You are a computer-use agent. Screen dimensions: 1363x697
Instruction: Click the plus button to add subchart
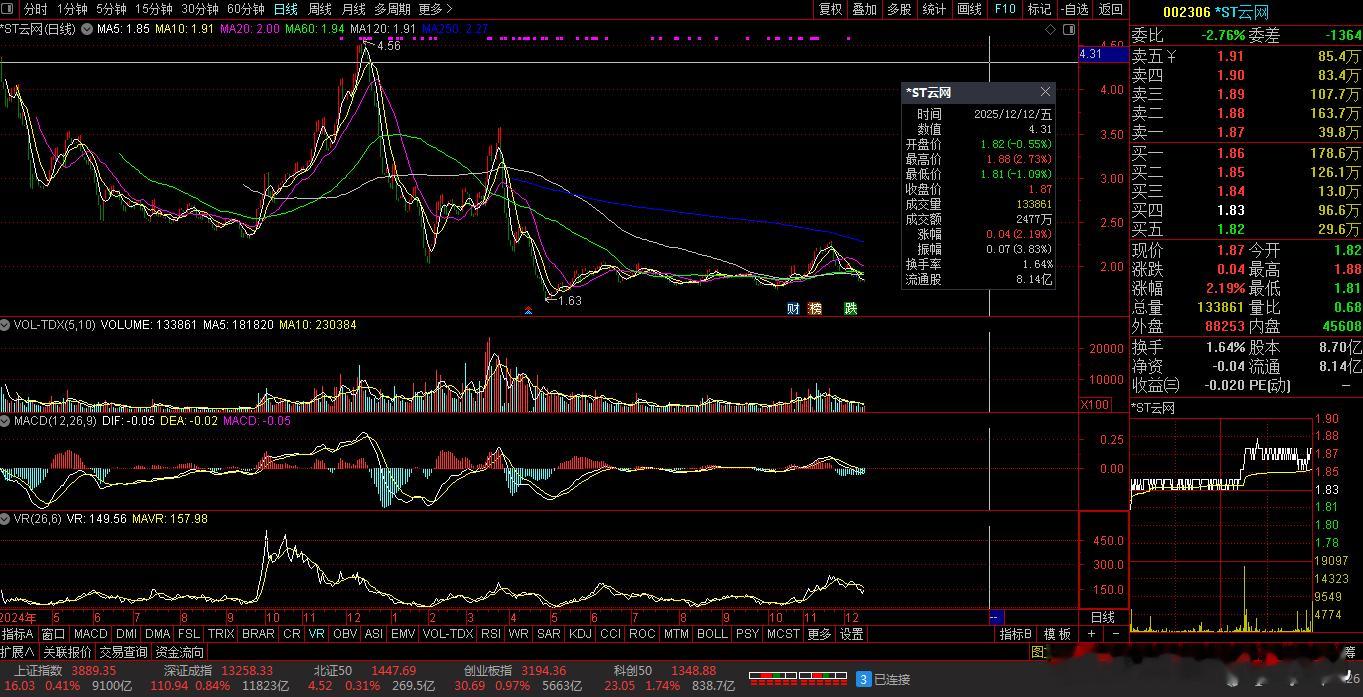pos(1091,634)
